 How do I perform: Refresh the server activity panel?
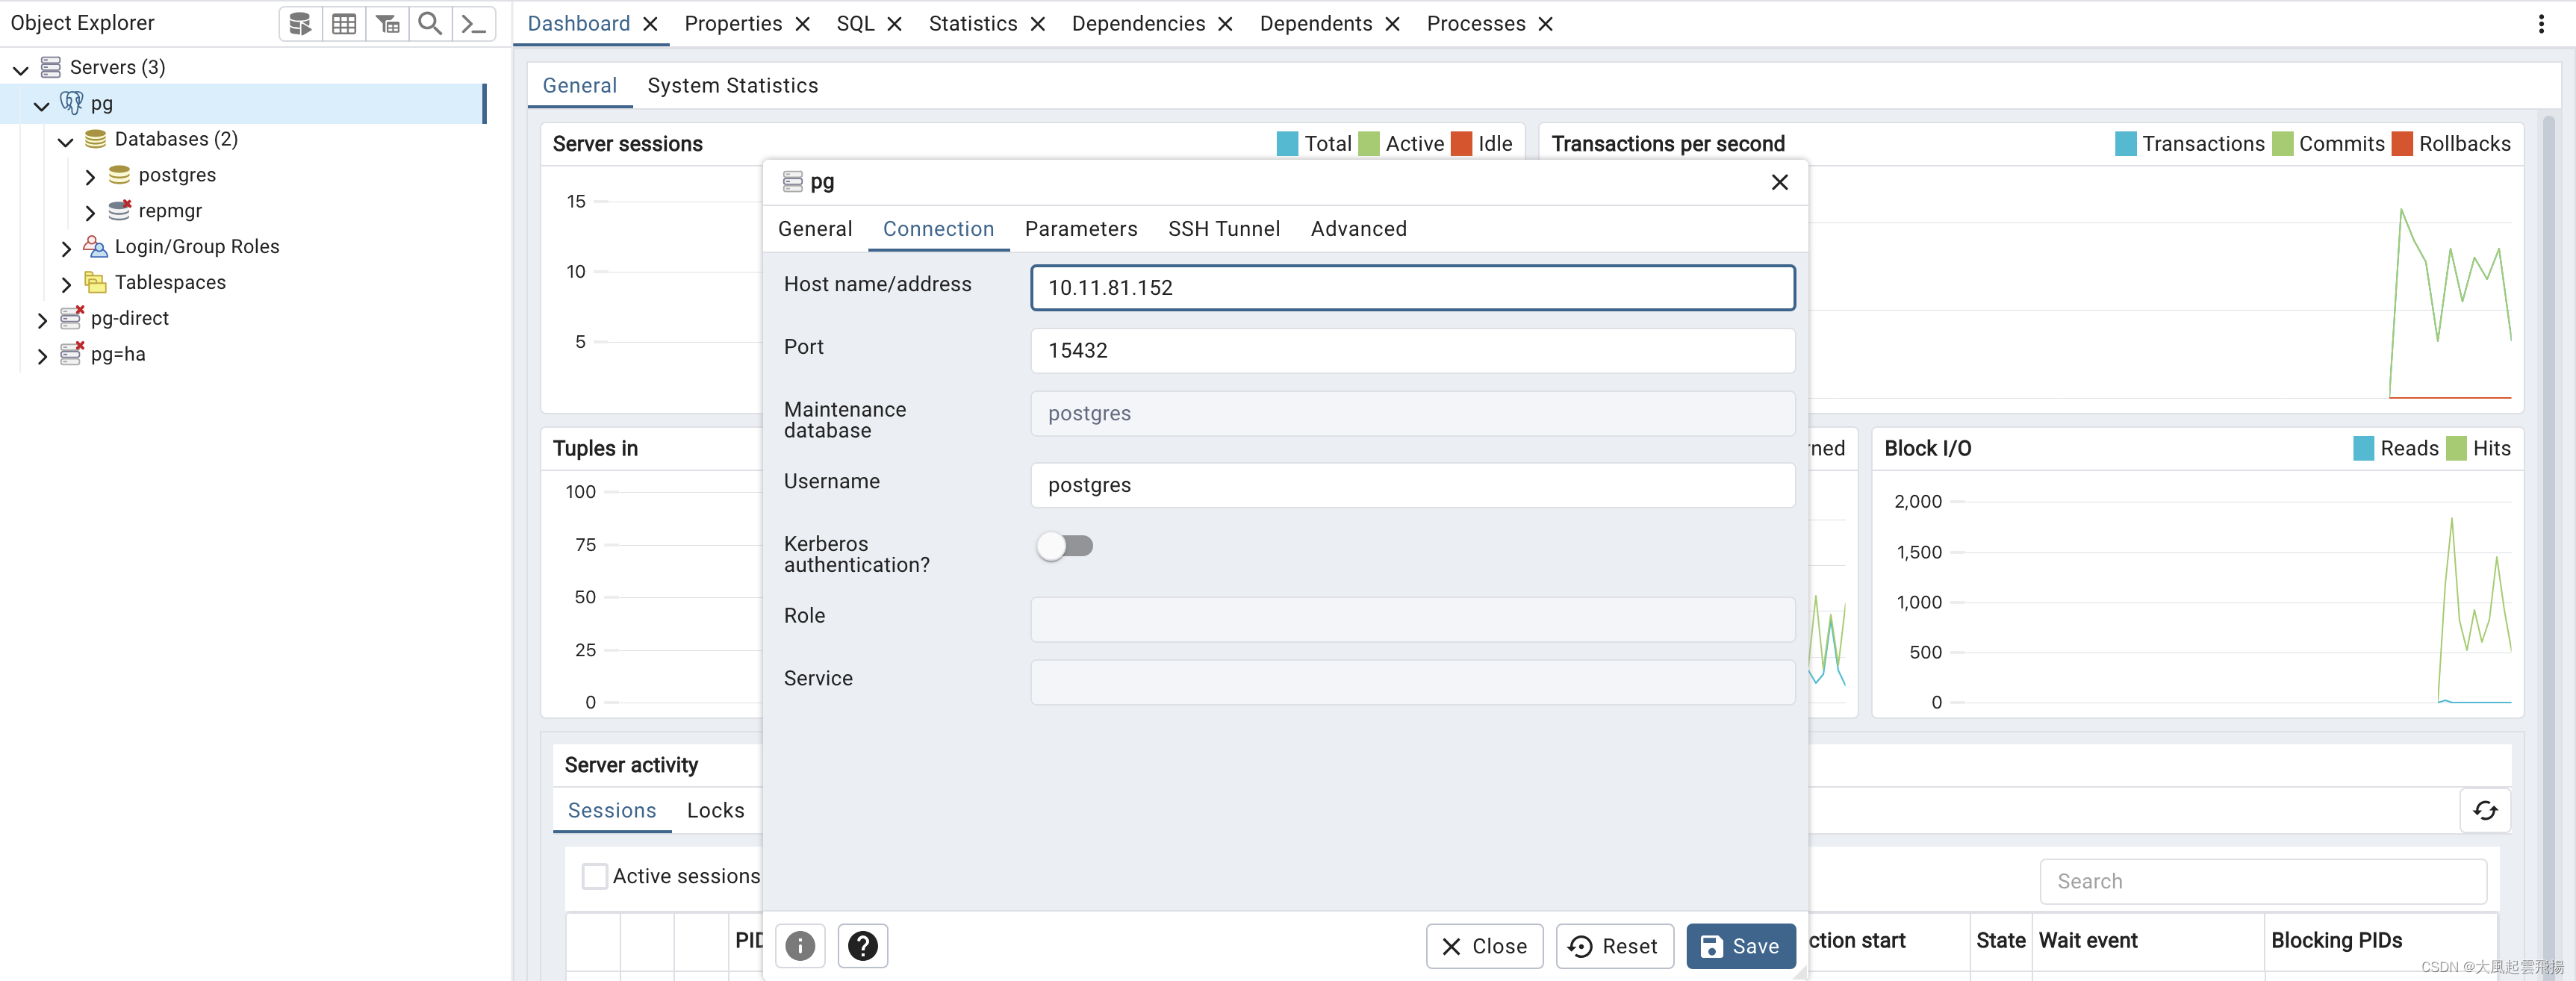point(2485,811)
